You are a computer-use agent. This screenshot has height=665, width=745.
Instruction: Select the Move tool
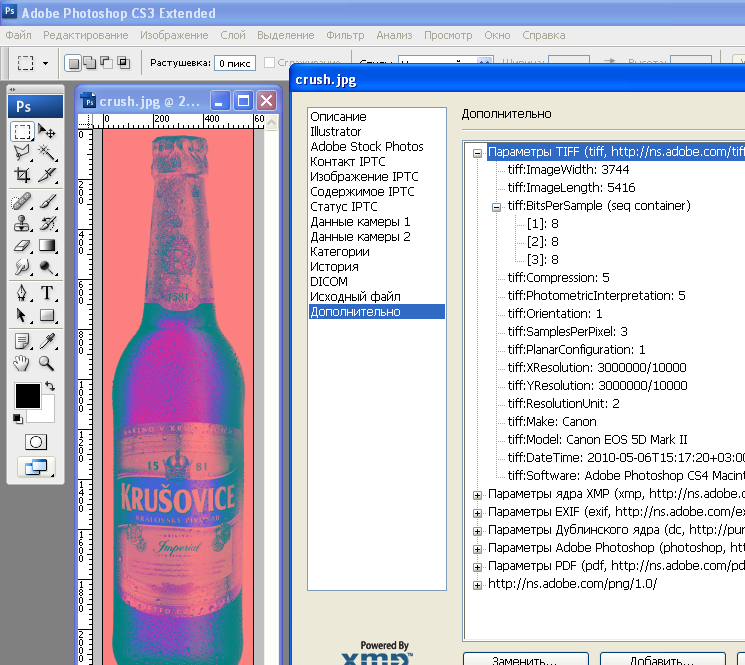tap(47, 131)
